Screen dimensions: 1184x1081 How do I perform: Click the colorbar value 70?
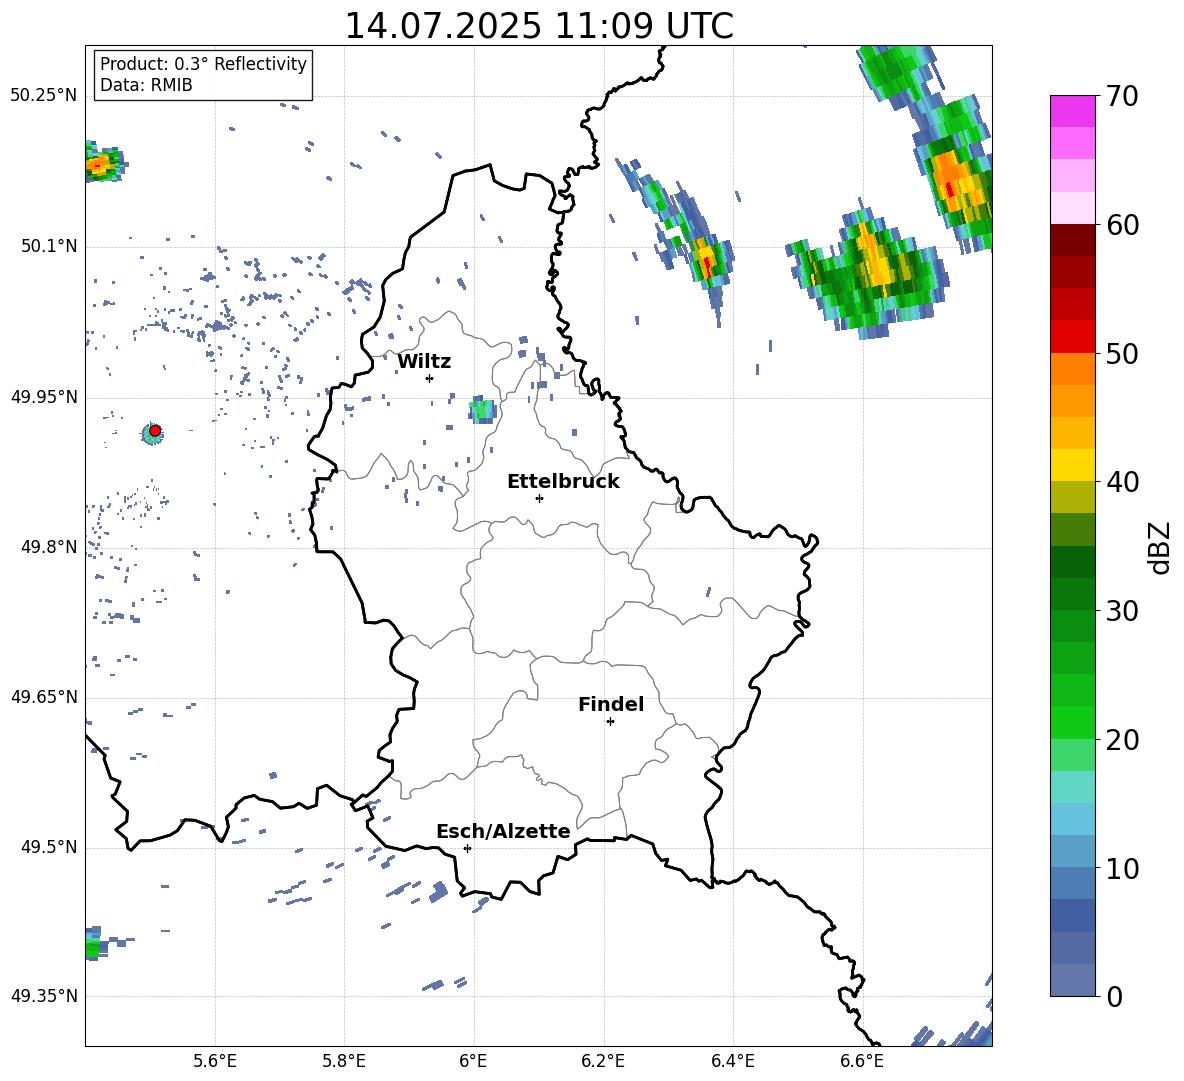pyautogui.click(x=1121, y=96)
